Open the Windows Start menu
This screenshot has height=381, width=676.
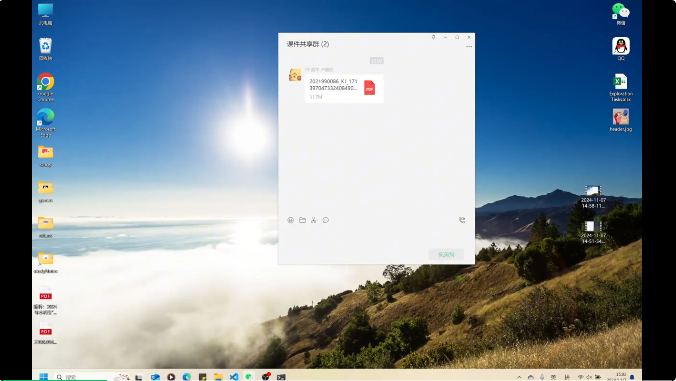click(x=44, y=377)
